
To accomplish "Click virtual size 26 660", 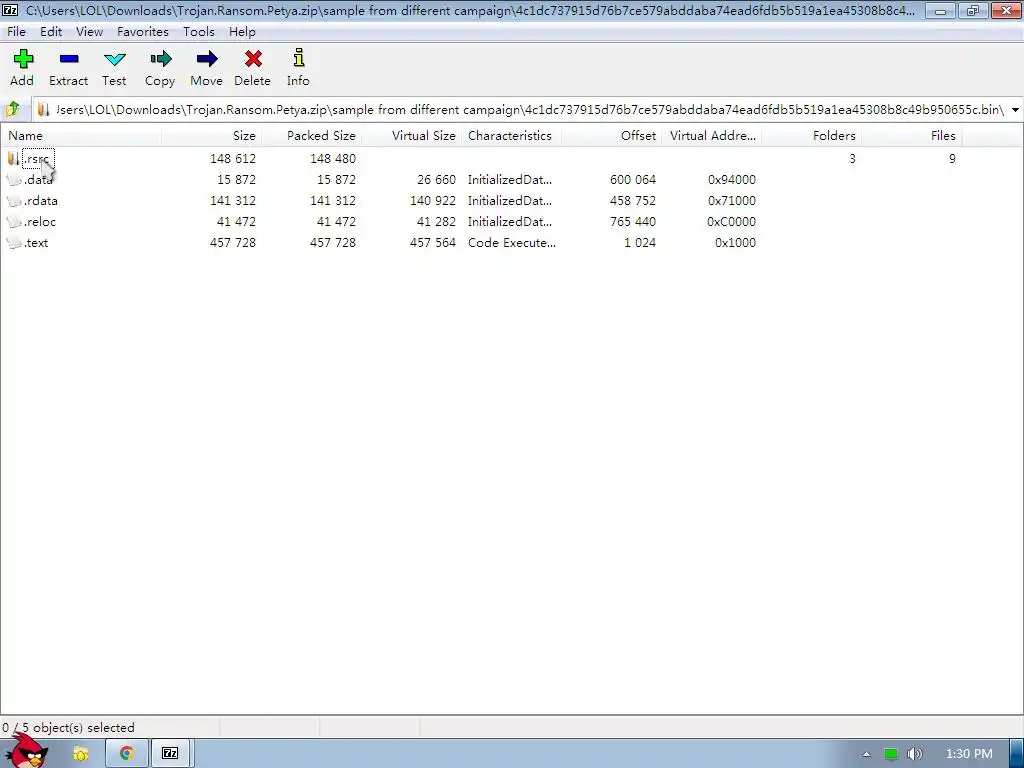I will [x=436, y=180].
